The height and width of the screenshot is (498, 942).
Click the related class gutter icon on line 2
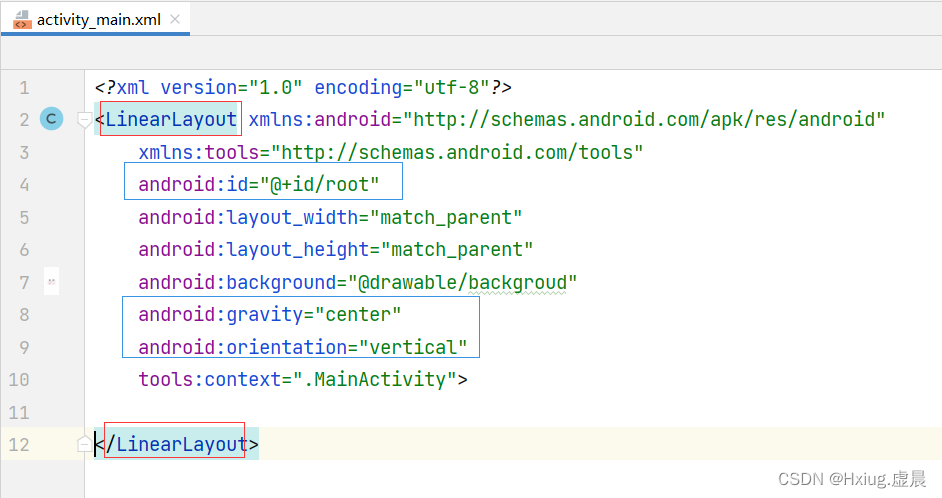(x=52, y=119)
